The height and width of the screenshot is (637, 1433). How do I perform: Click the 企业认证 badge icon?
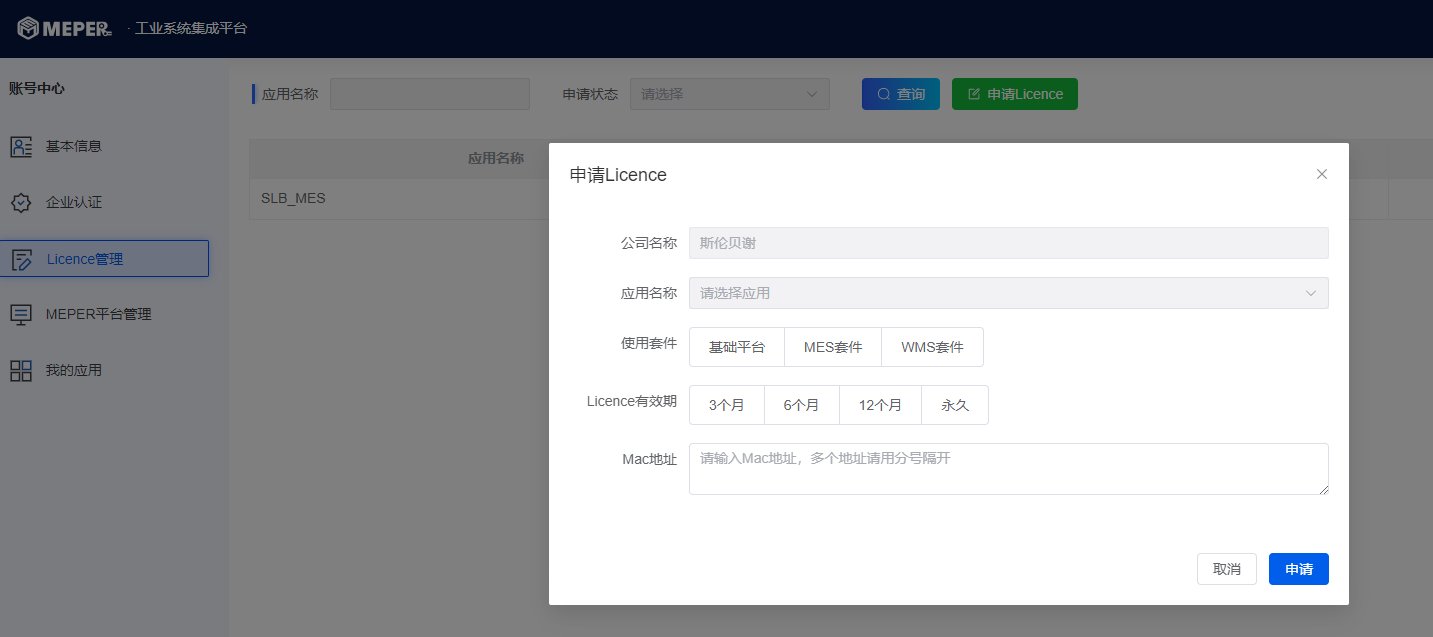(x=21, y=203)
